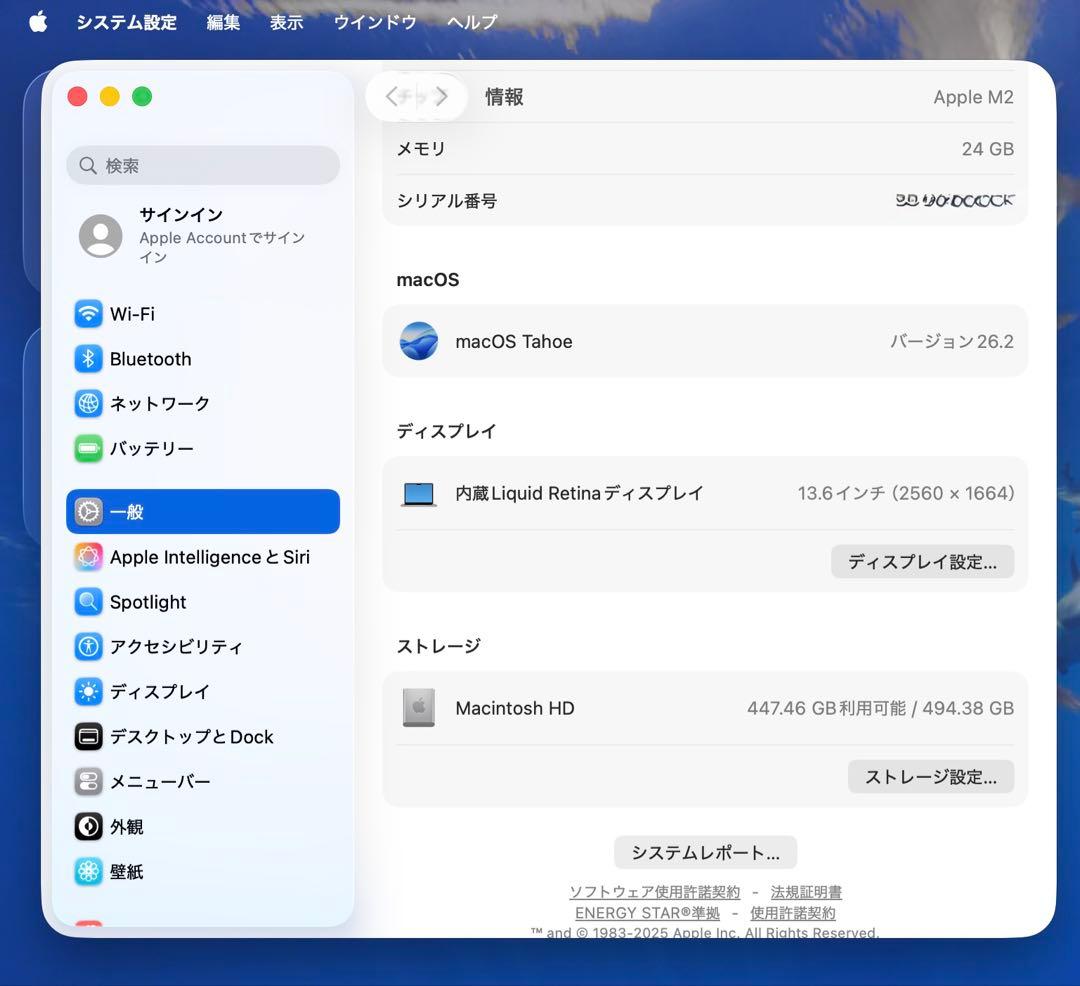Open the 編集 menu

pyautogui.click(x=223, y=22)
